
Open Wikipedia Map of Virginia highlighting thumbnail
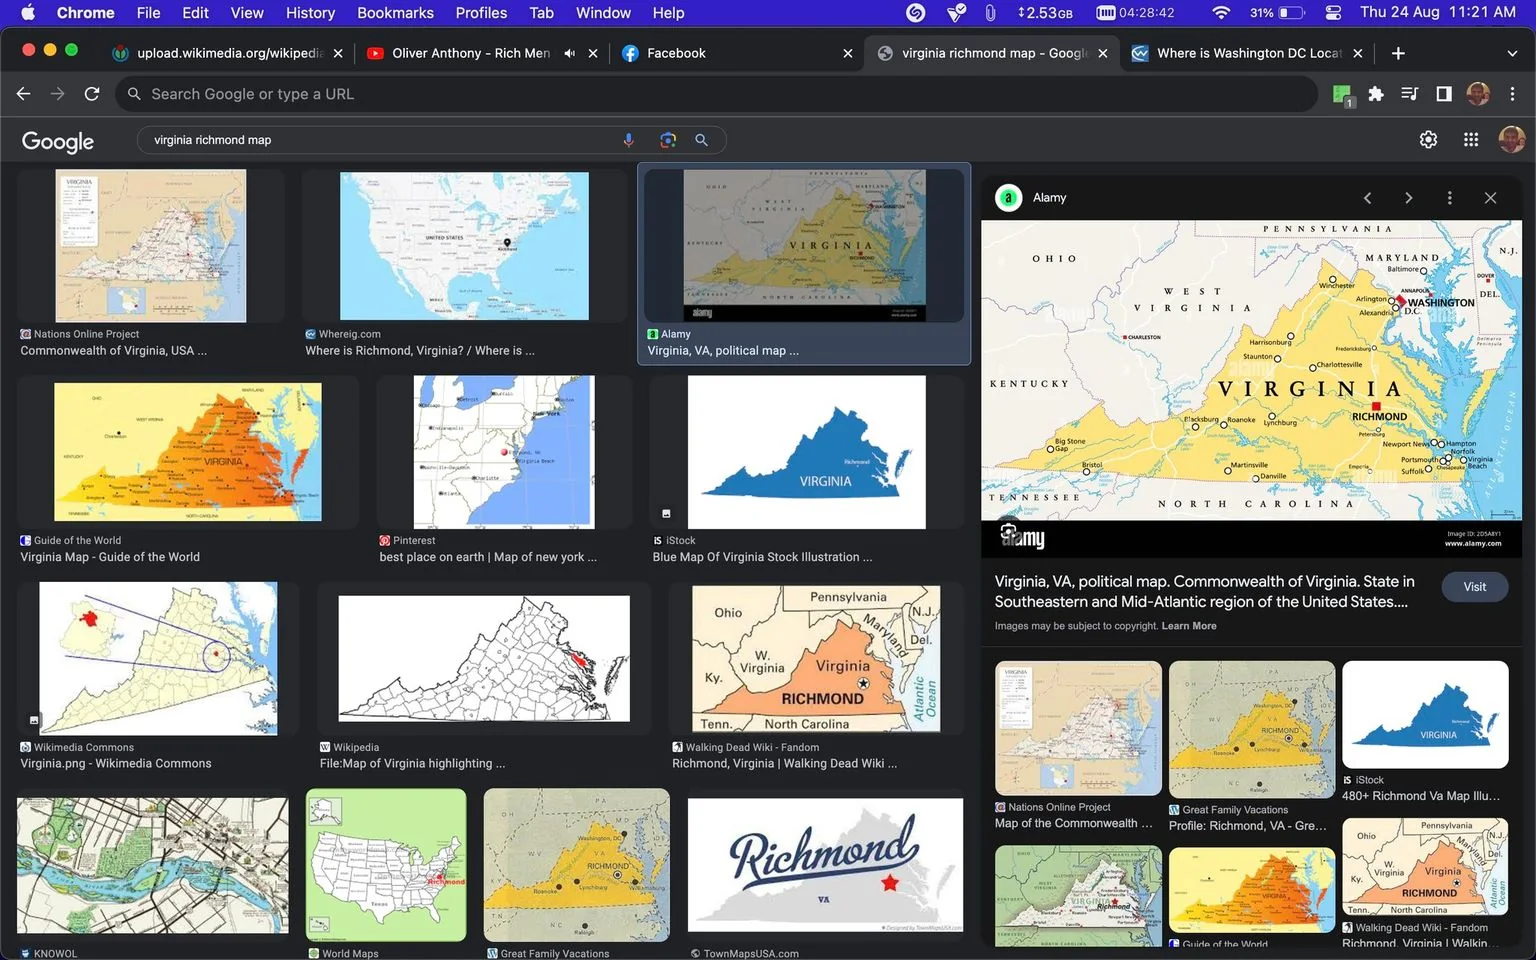click(x=484, y=659)
